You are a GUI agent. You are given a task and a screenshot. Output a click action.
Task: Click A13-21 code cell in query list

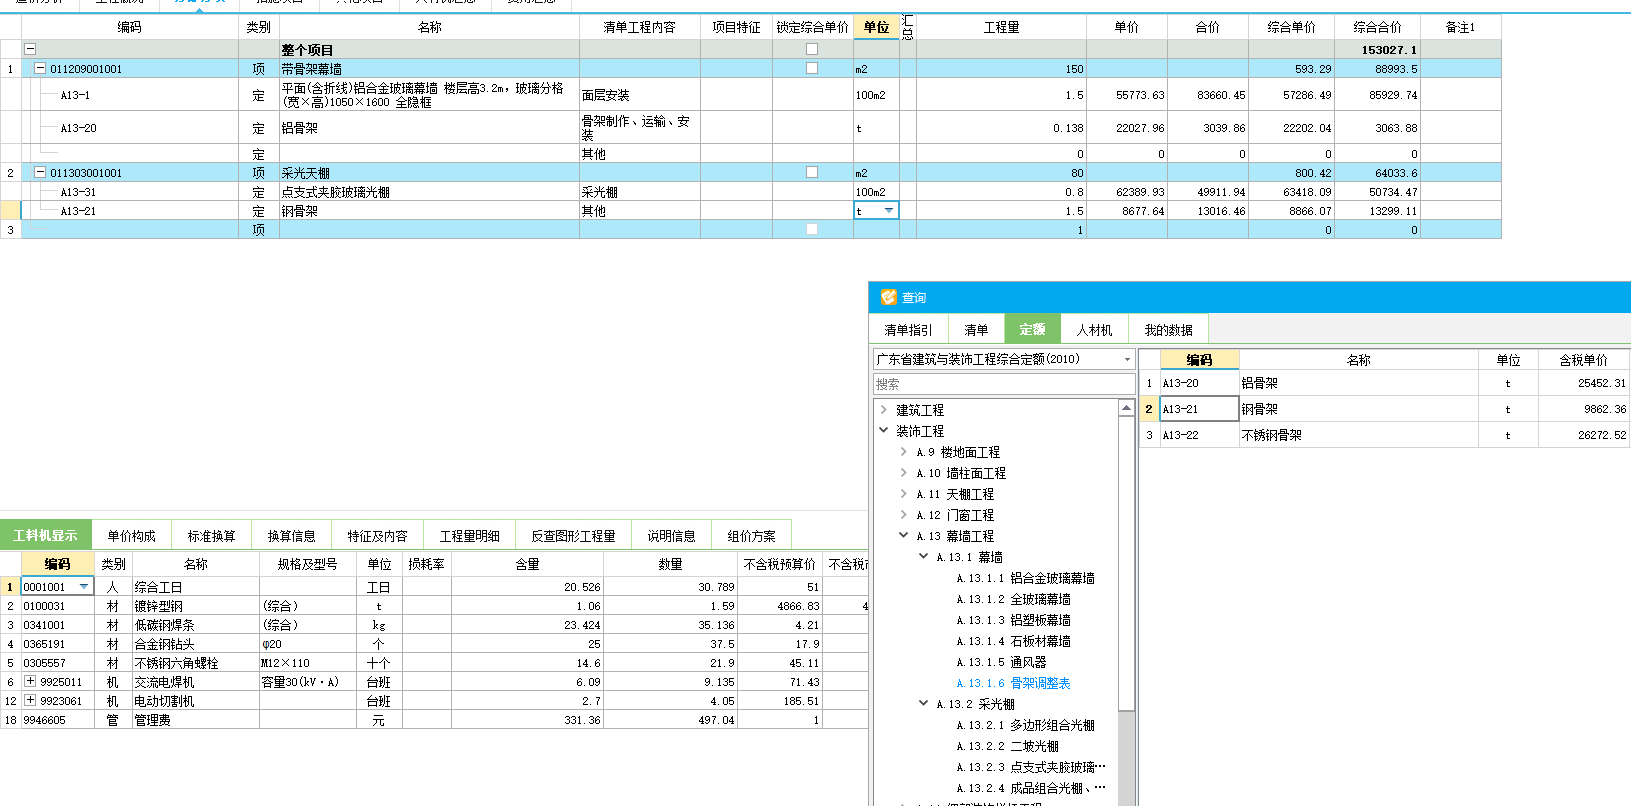[1199, 409]
